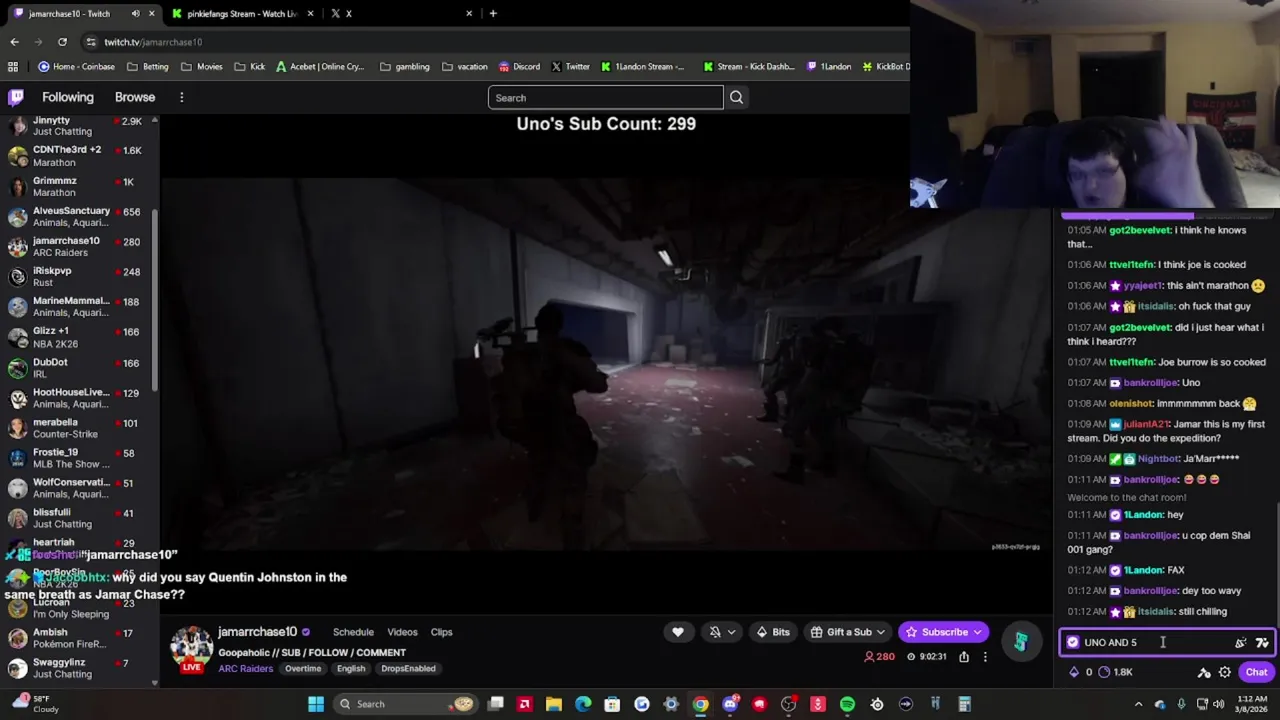The width and height of the screenshot is (1280, 720).
Task: Mute the jamarrchase10 Twitch tab audio
Action: pos(135,14)
